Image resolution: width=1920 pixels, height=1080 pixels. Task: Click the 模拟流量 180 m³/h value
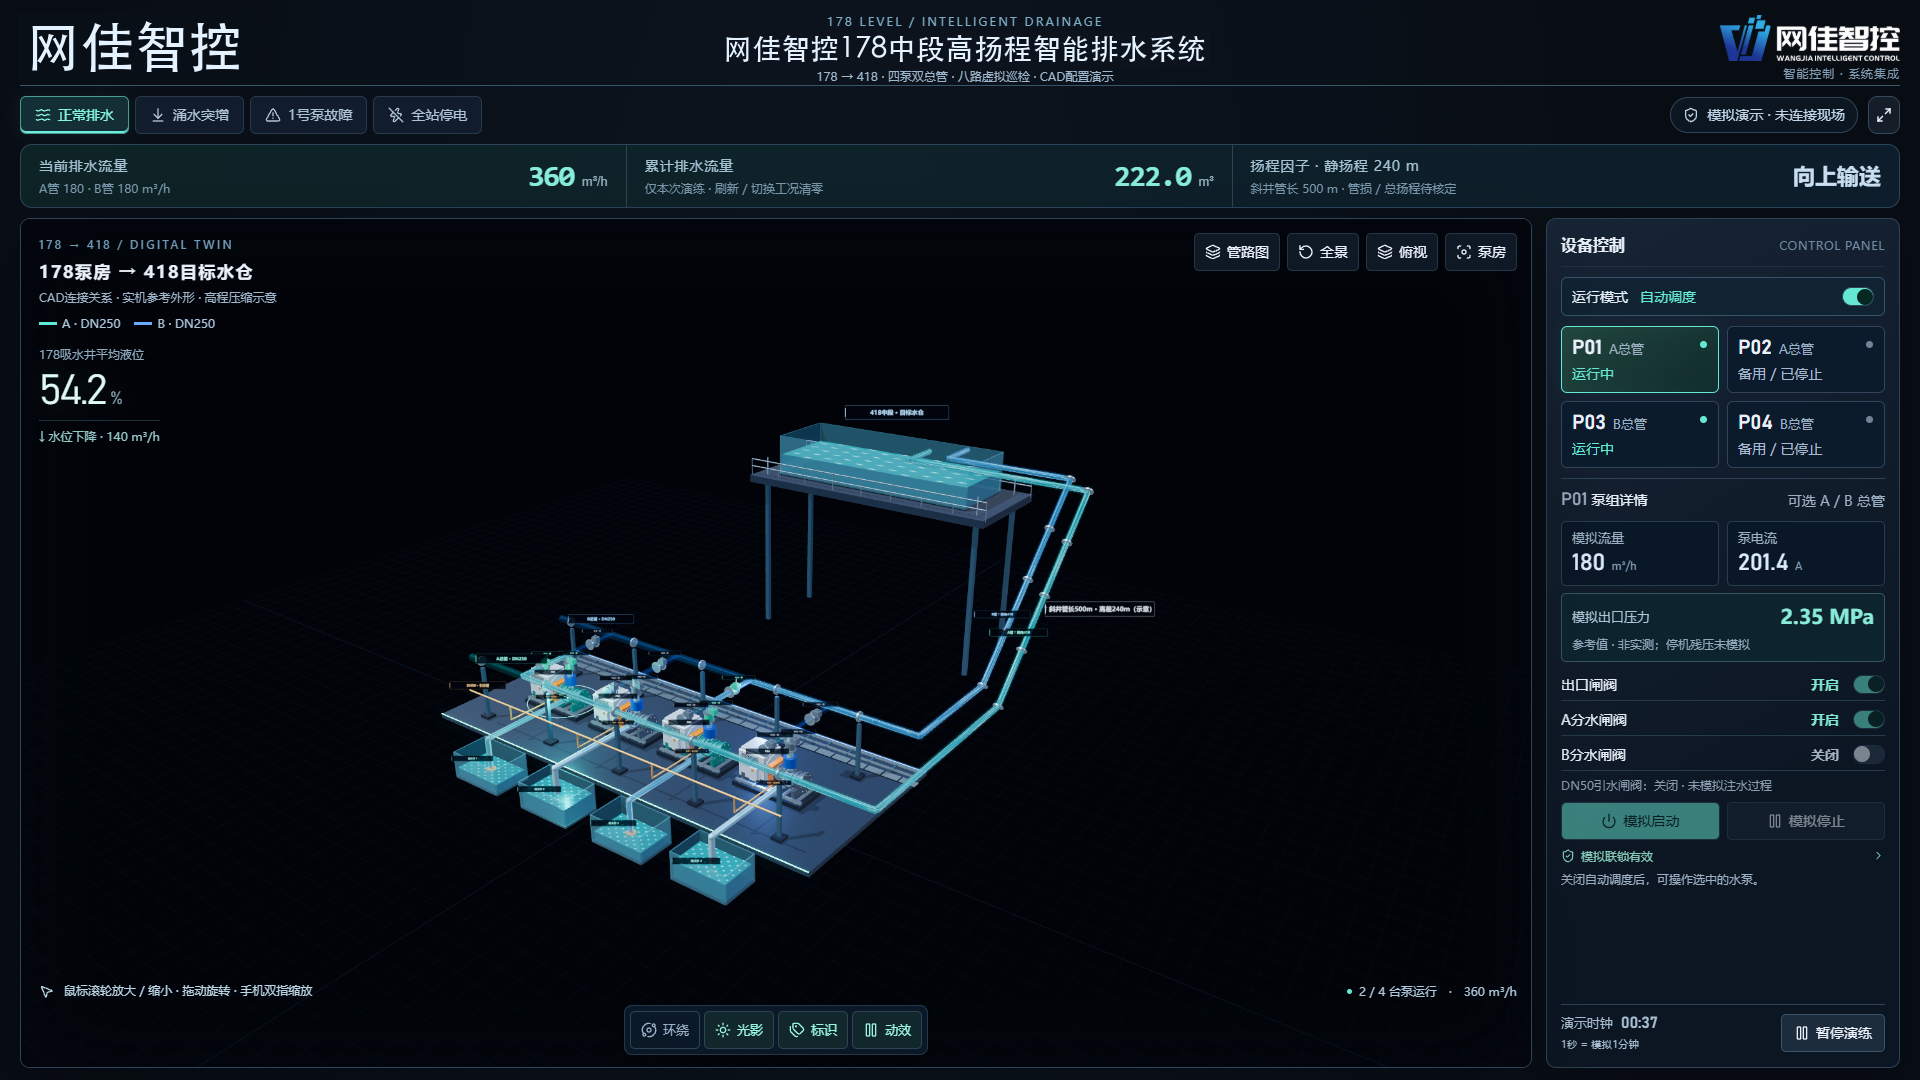1604,563
